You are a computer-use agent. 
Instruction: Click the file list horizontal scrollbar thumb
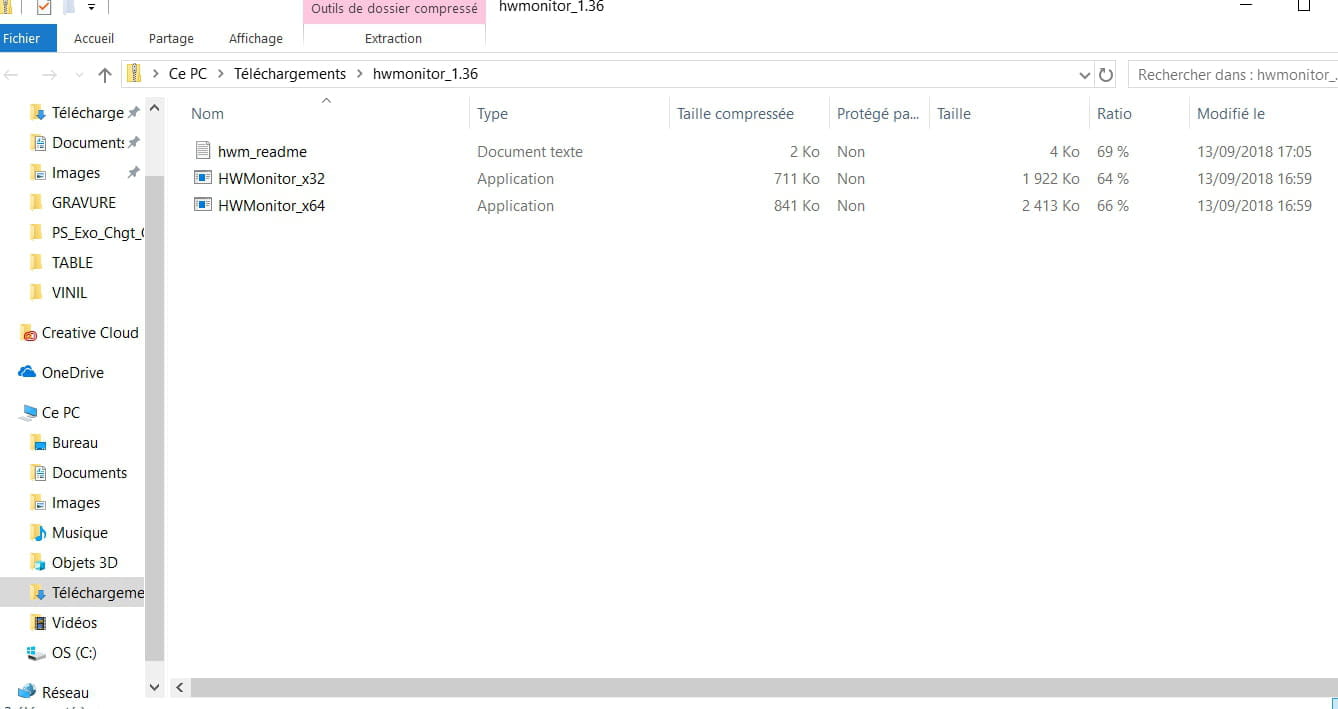pos(764,688)
